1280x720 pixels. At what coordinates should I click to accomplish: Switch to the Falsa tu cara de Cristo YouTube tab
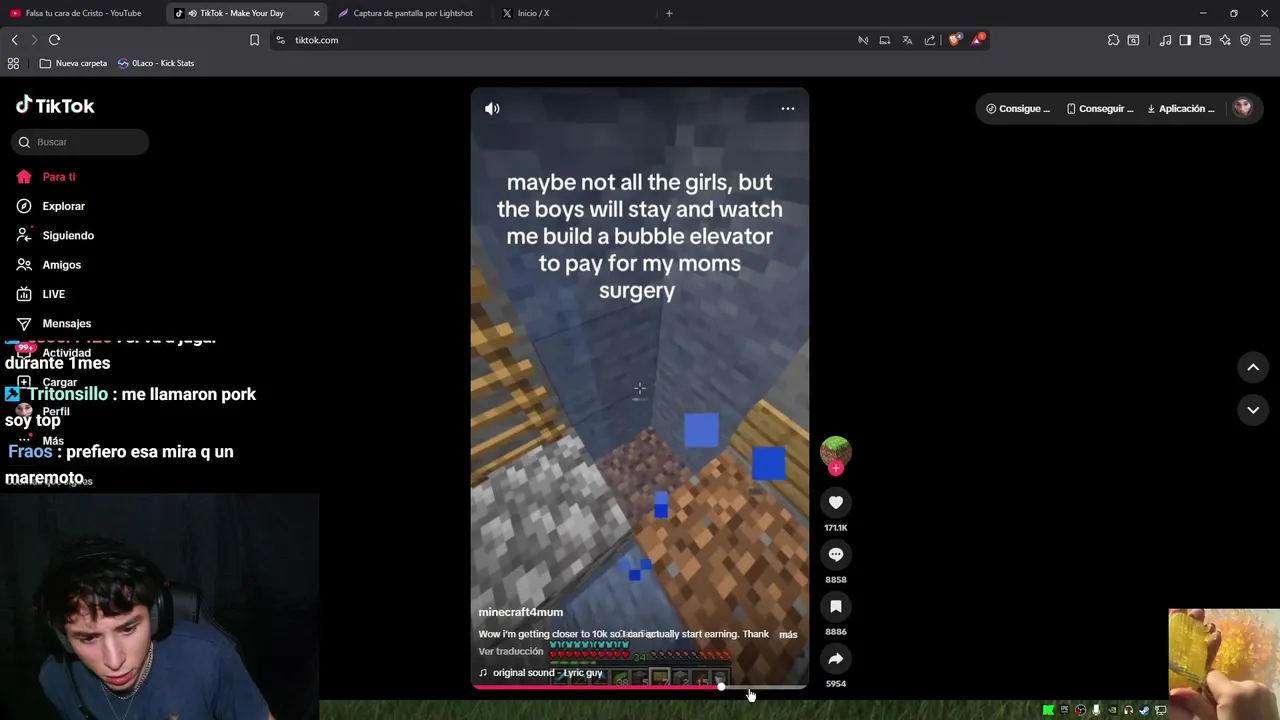(82, 13)
